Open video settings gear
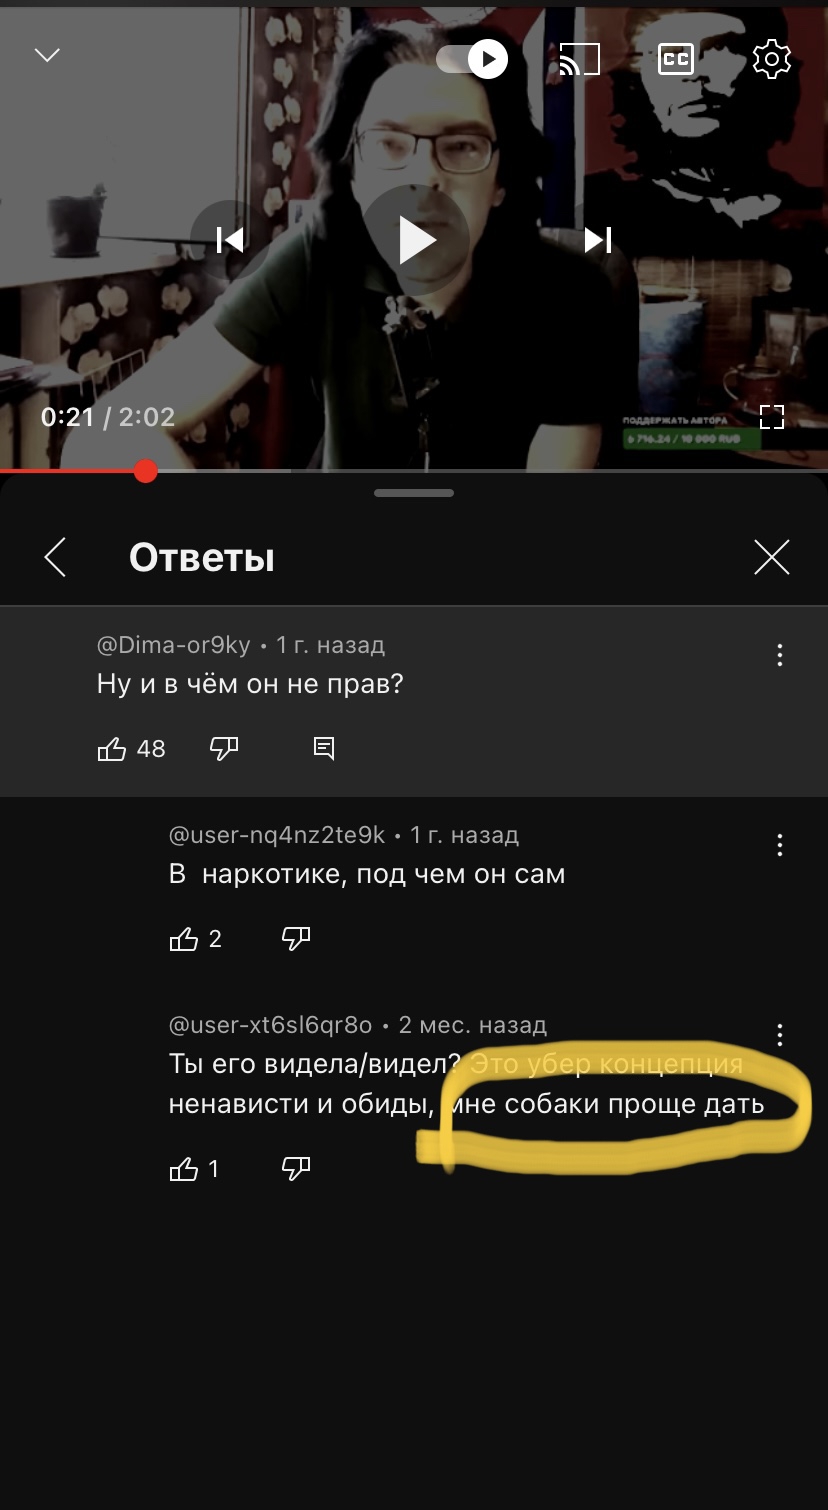Screen dimensions: 828x1510 pyautogui.click(x=772, y=60)
